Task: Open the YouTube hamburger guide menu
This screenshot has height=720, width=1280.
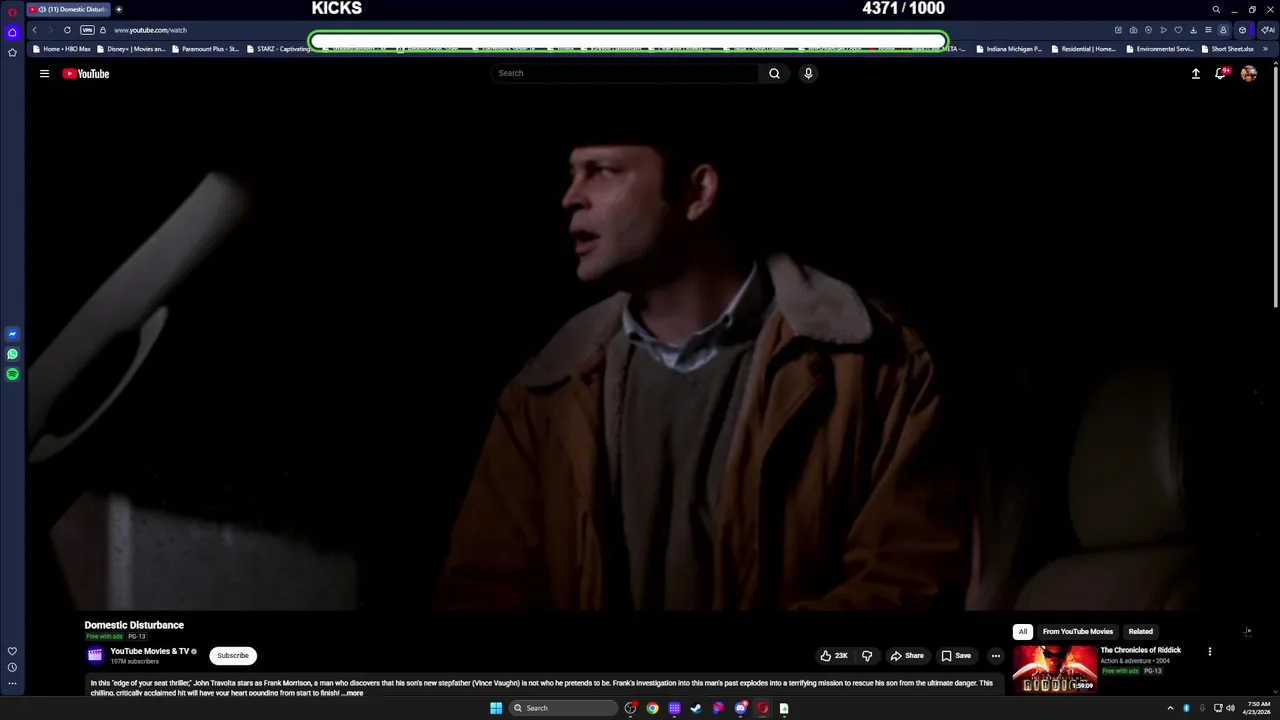Action: 44,73
